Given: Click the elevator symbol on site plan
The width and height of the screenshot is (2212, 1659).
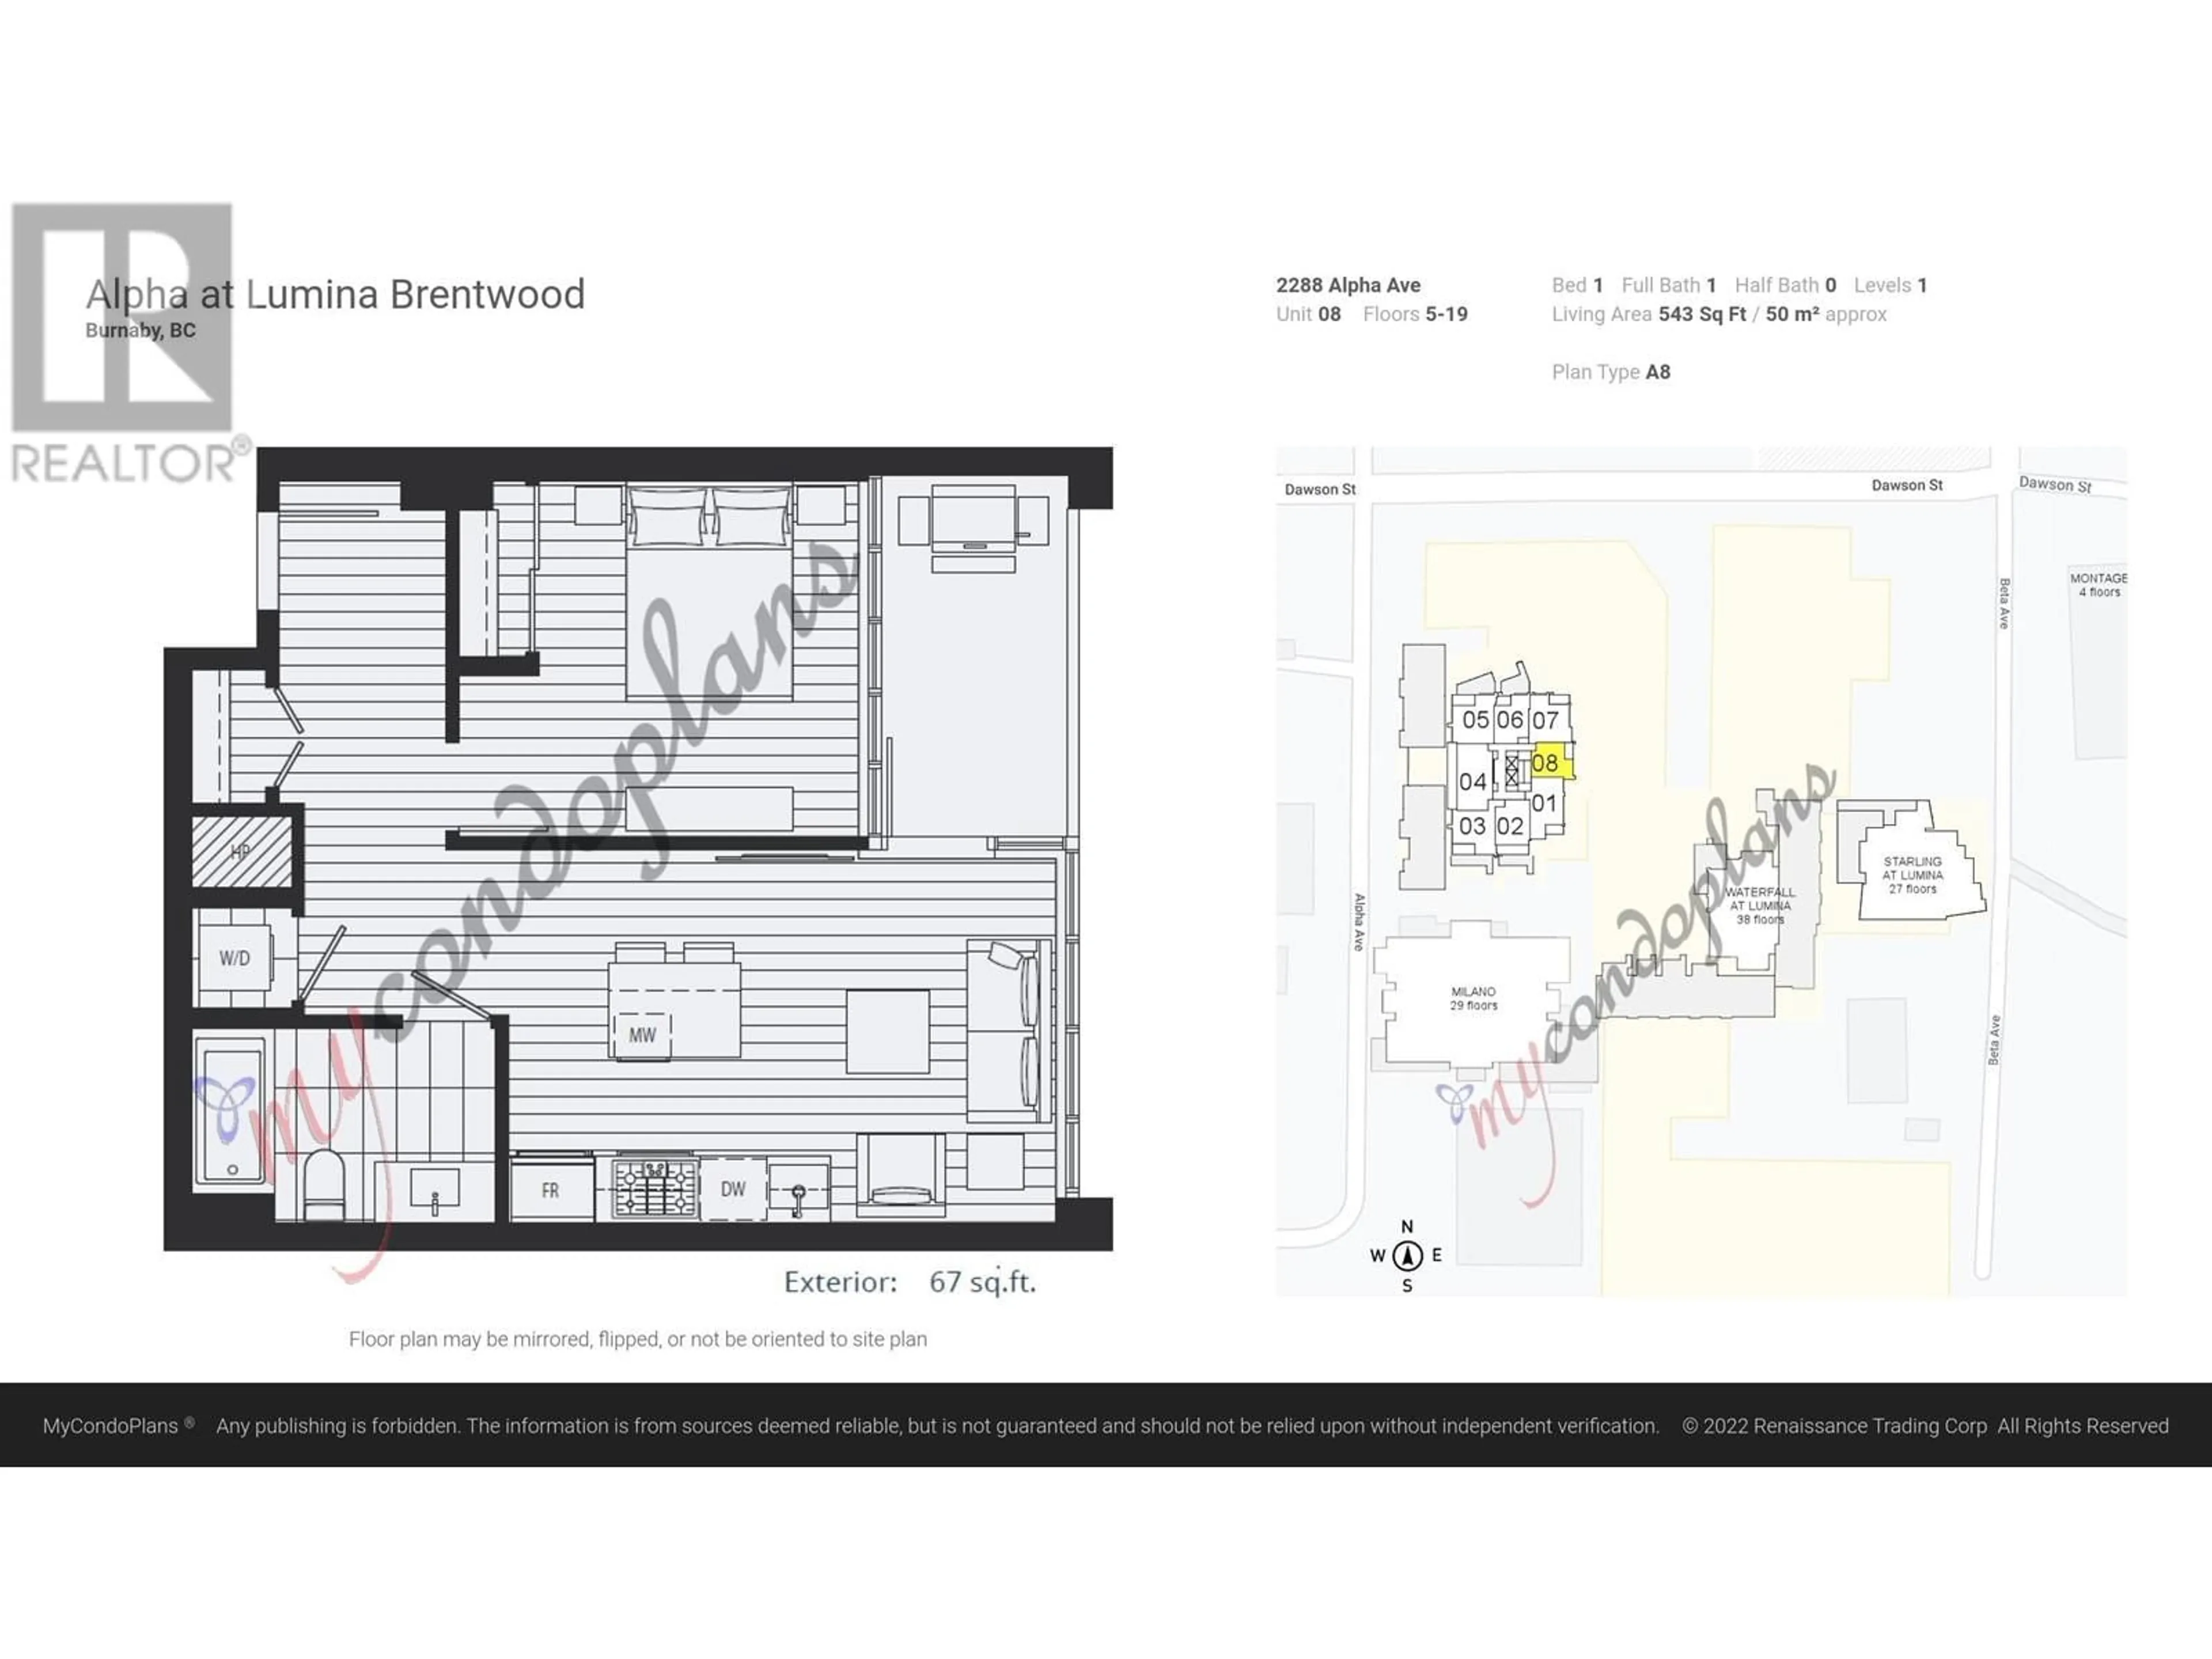Looking at the screenshot, I should pyautogui.click(x=1511, y=771).
